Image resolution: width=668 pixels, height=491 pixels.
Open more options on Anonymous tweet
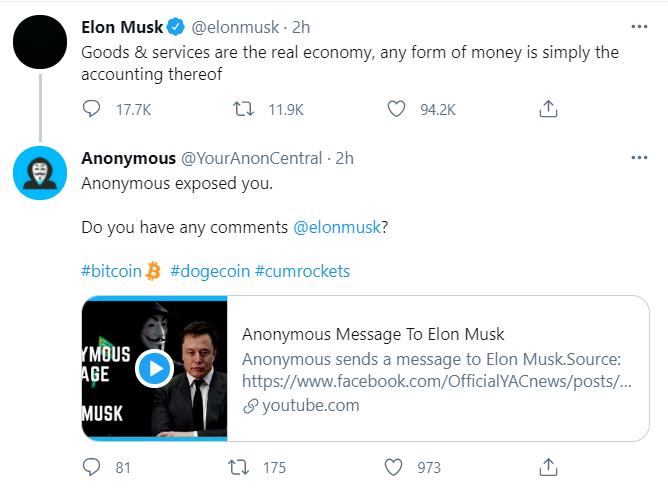(638, 158)
